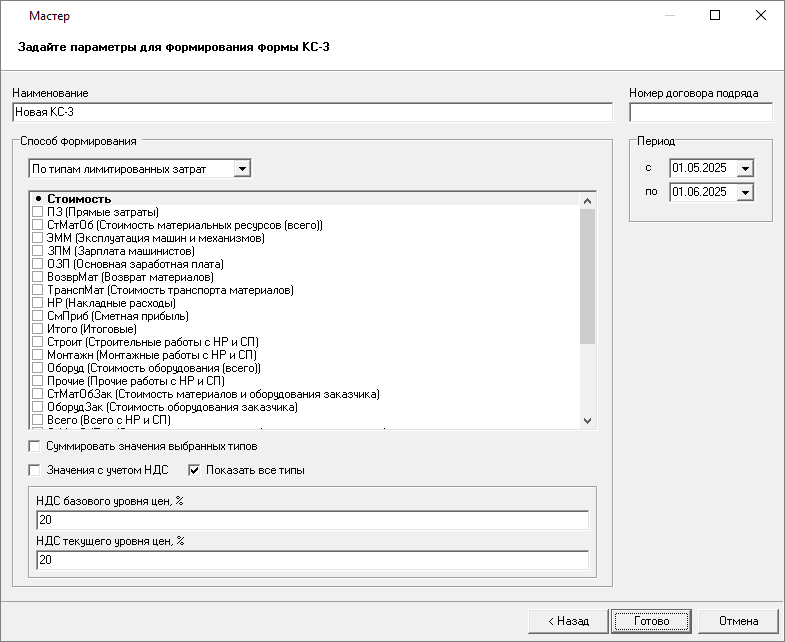Click the Наименование text field
The height and width of the screenshot is (642, 785).
pyautogui.click(x=312, y=112)
